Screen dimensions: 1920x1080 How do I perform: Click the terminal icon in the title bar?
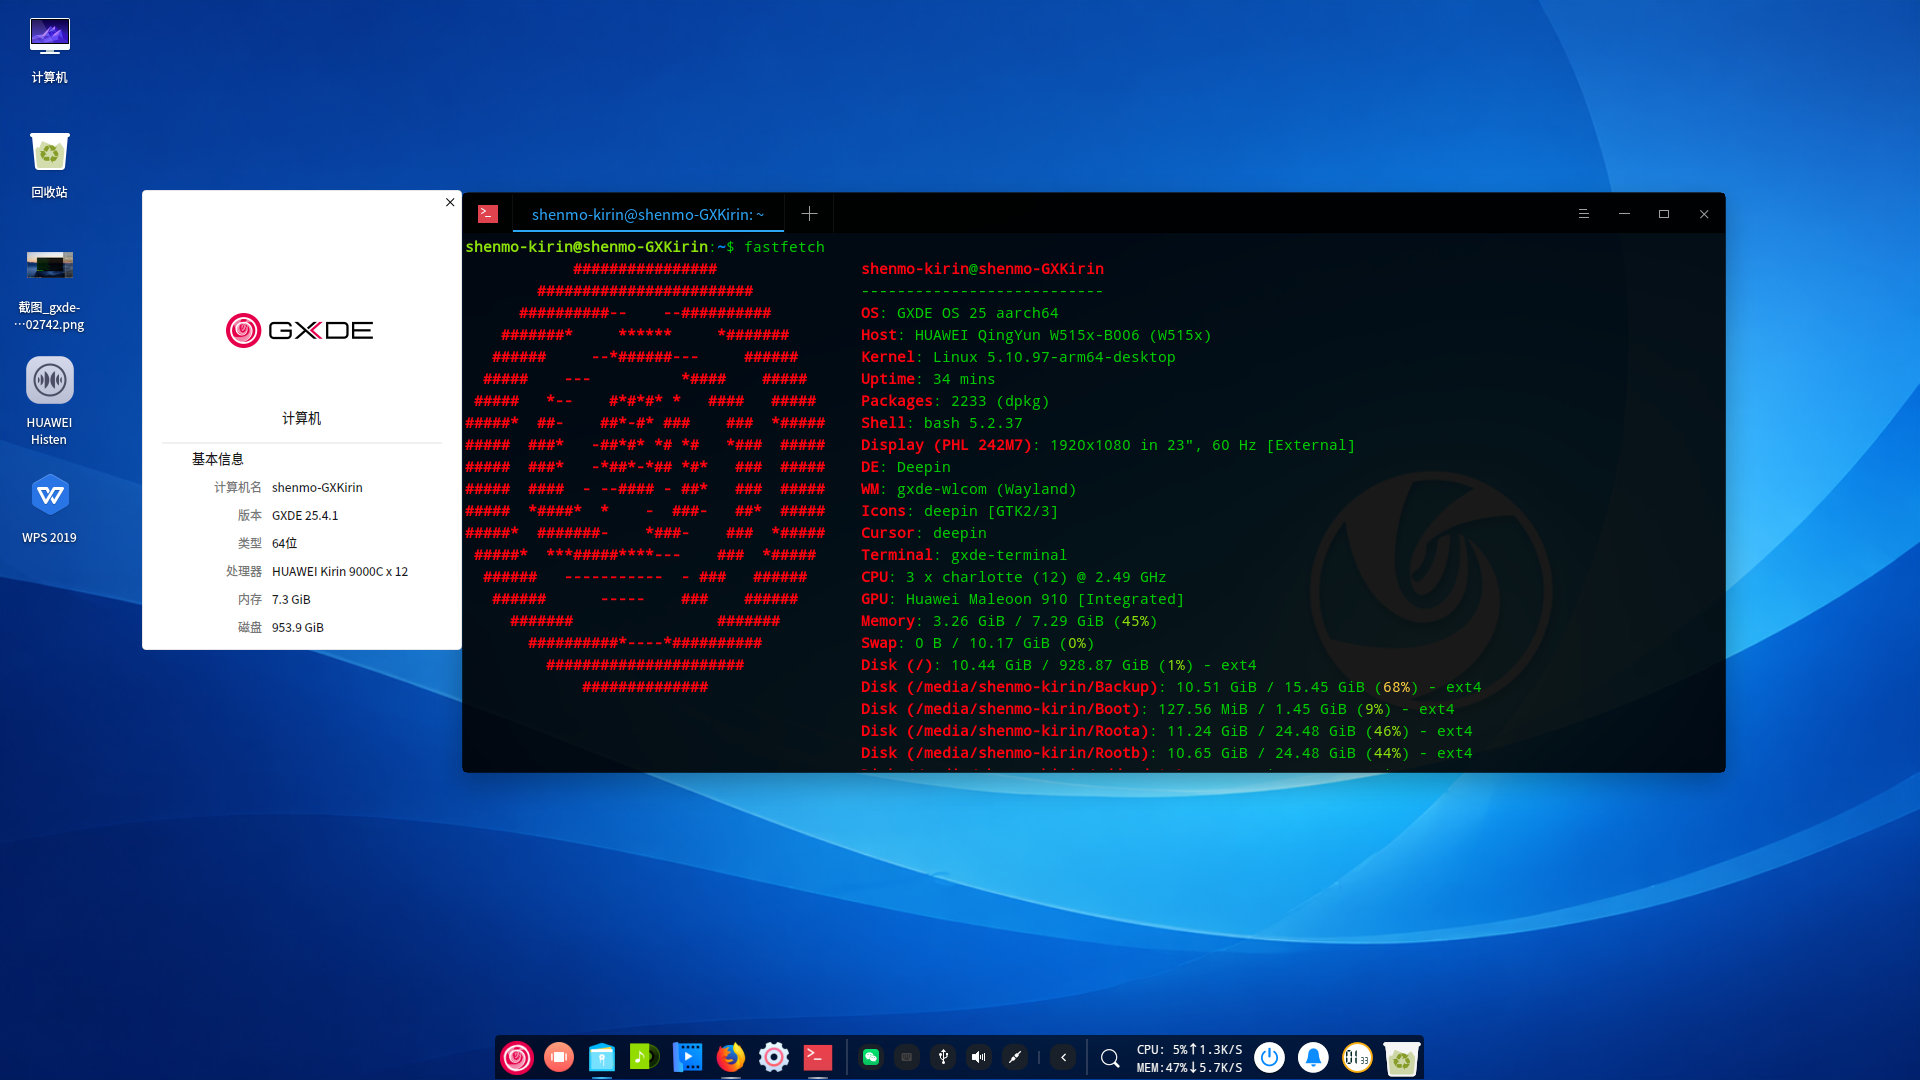pyautogui.click(x=488, y=214)
